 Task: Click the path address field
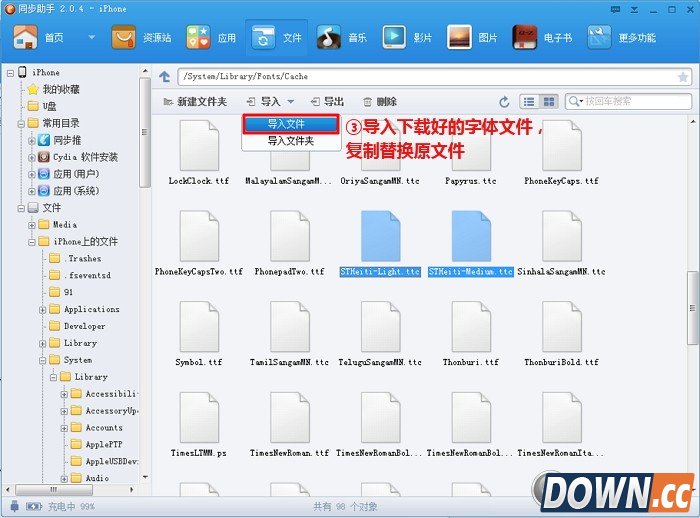tap(434, 77)
